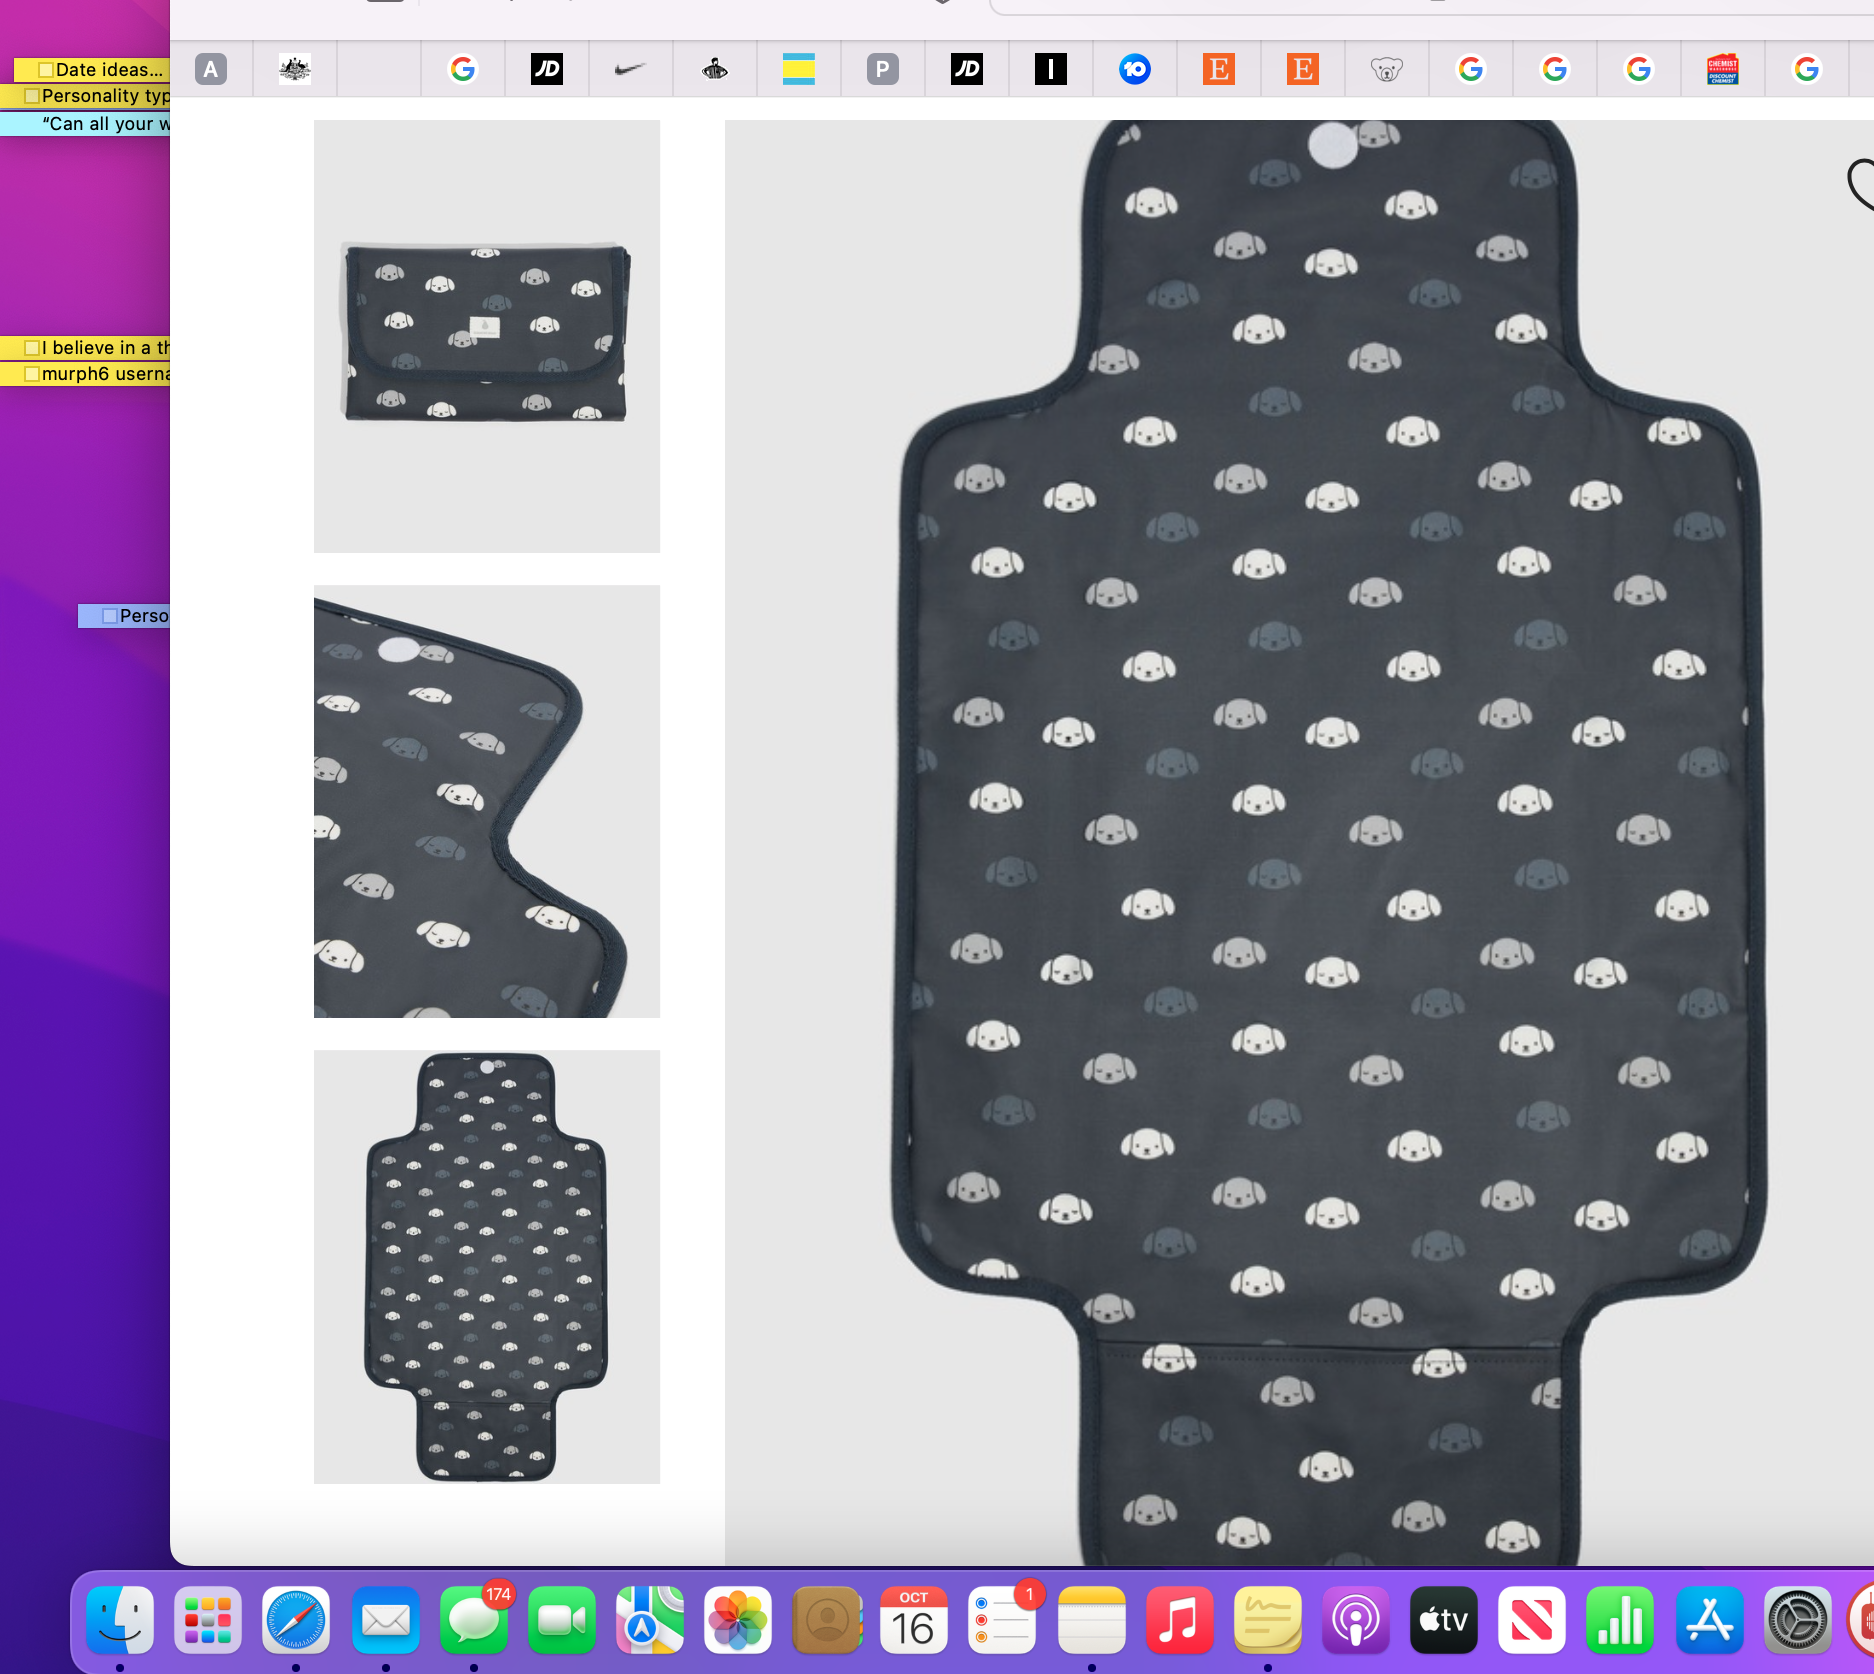This screenshot has width=1874, height=1674.
Task: Open the Etsy tab beside the koala icon tab
Action: 1303,69
